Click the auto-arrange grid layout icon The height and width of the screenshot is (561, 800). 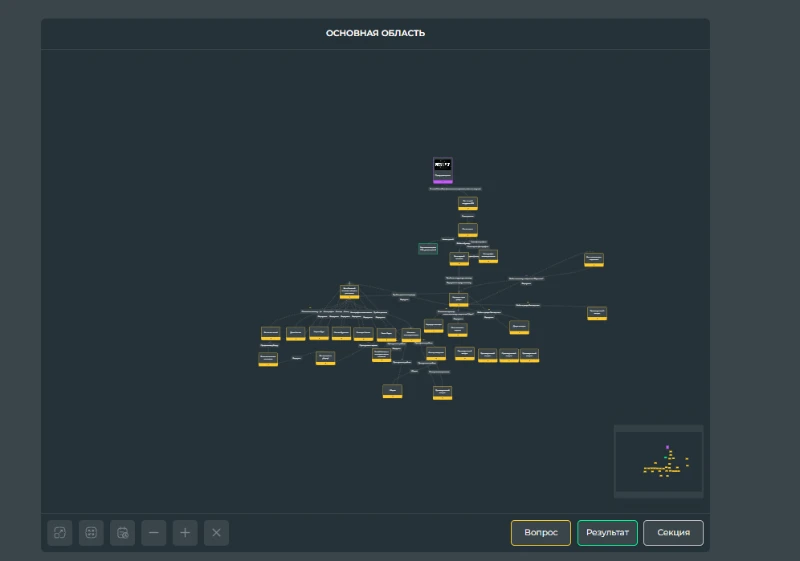(91, 532)
